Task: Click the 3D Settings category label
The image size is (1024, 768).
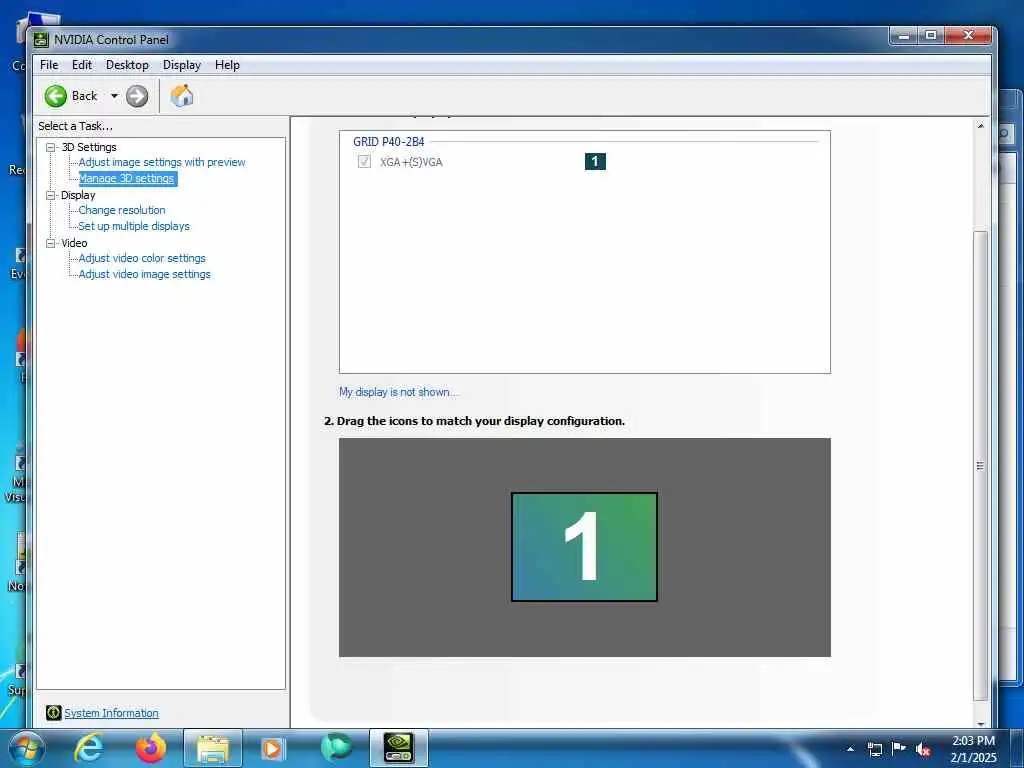Action: [89, 148]
